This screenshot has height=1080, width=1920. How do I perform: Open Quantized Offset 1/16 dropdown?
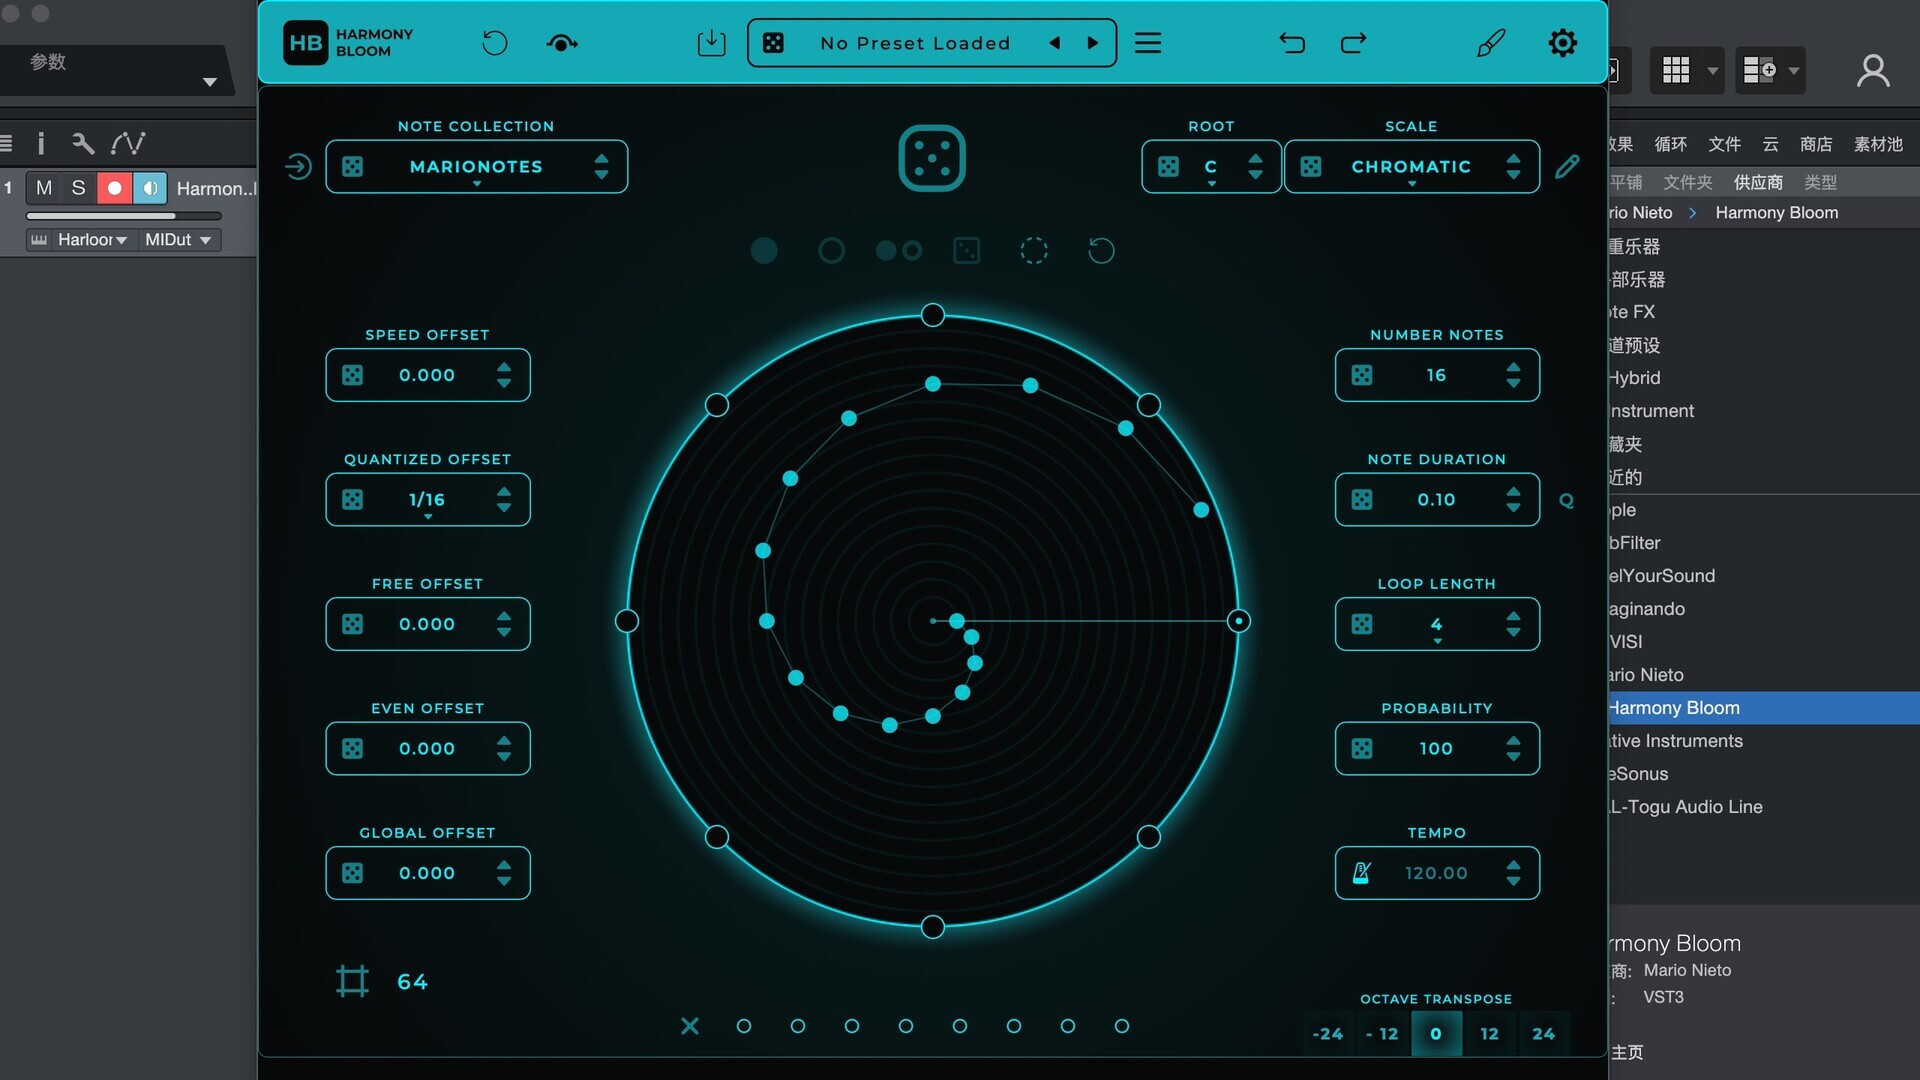(427, 500)
